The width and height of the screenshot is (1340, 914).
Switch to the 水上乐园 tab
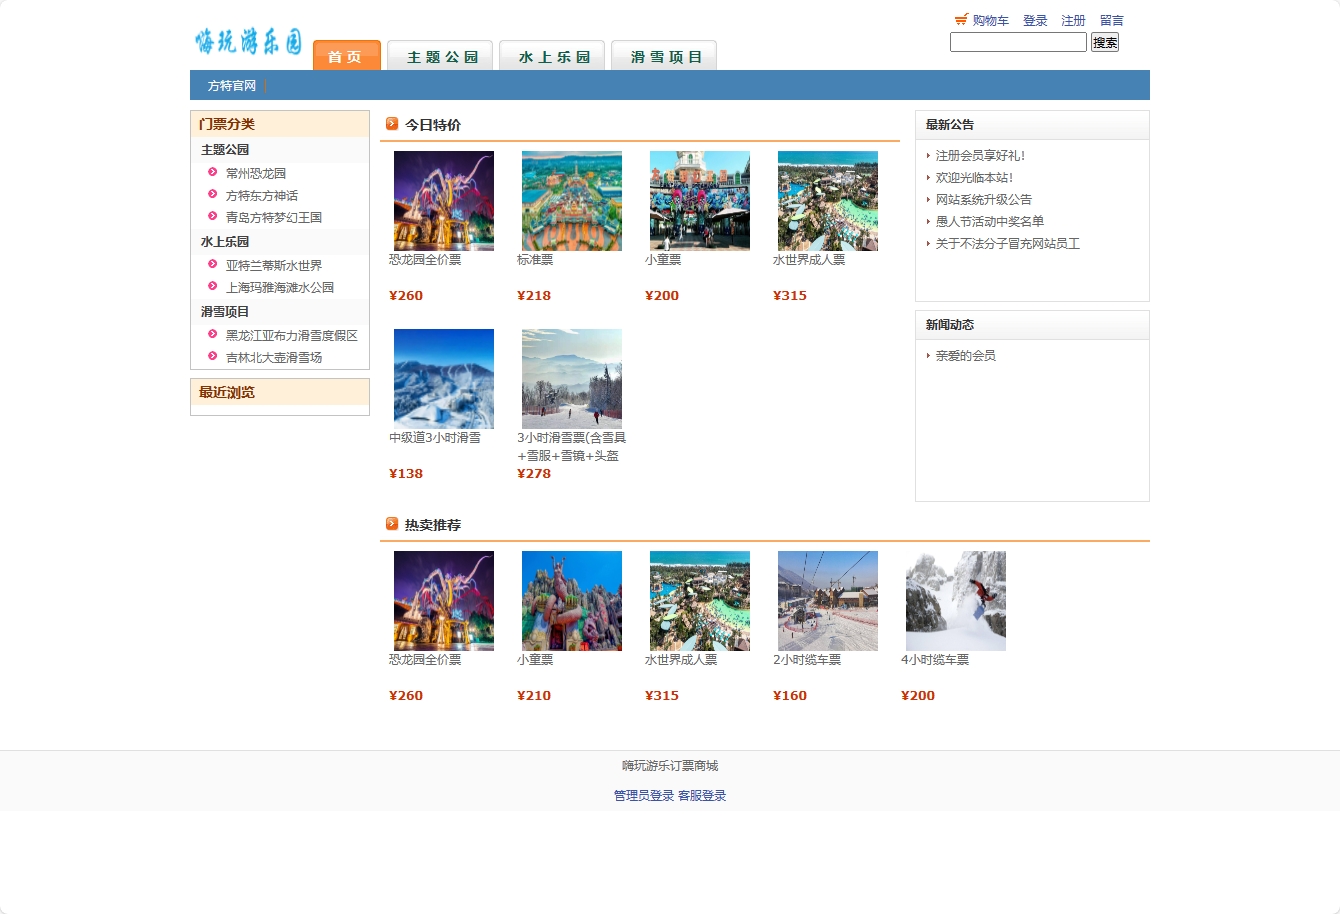point(552,56)
